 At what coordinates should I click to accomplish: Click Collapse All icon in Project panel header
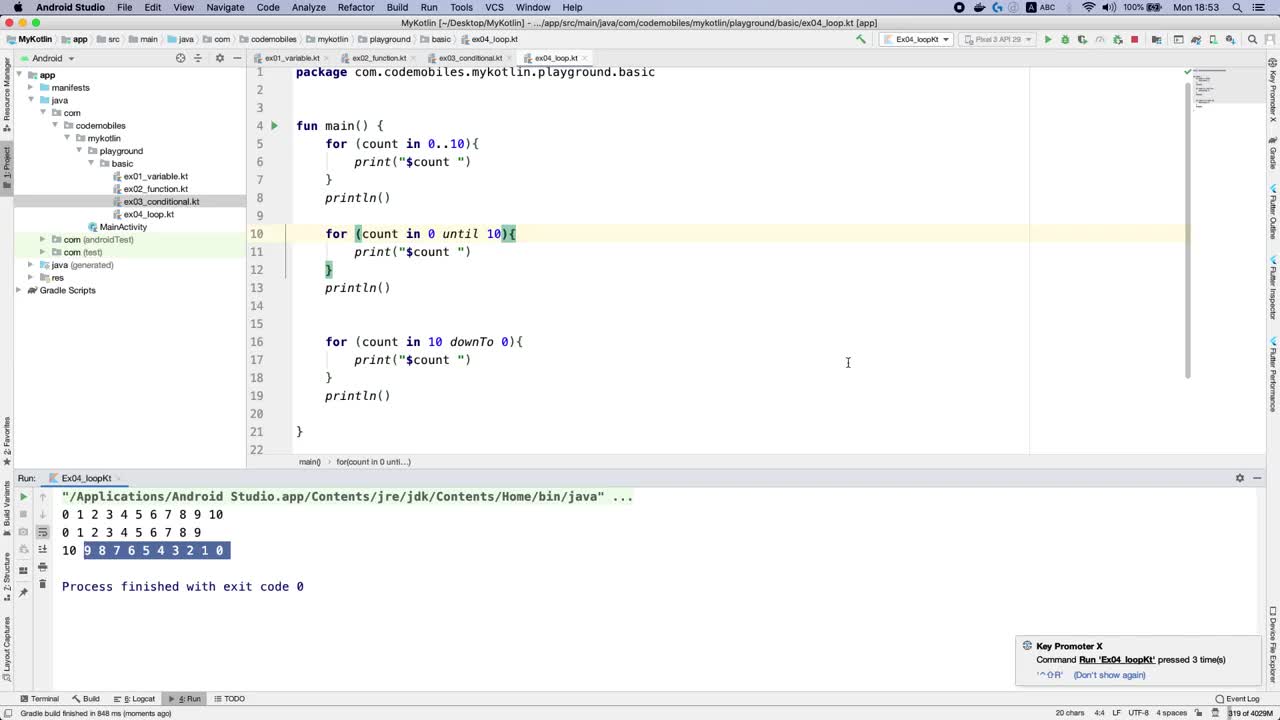tap(200, 58)
